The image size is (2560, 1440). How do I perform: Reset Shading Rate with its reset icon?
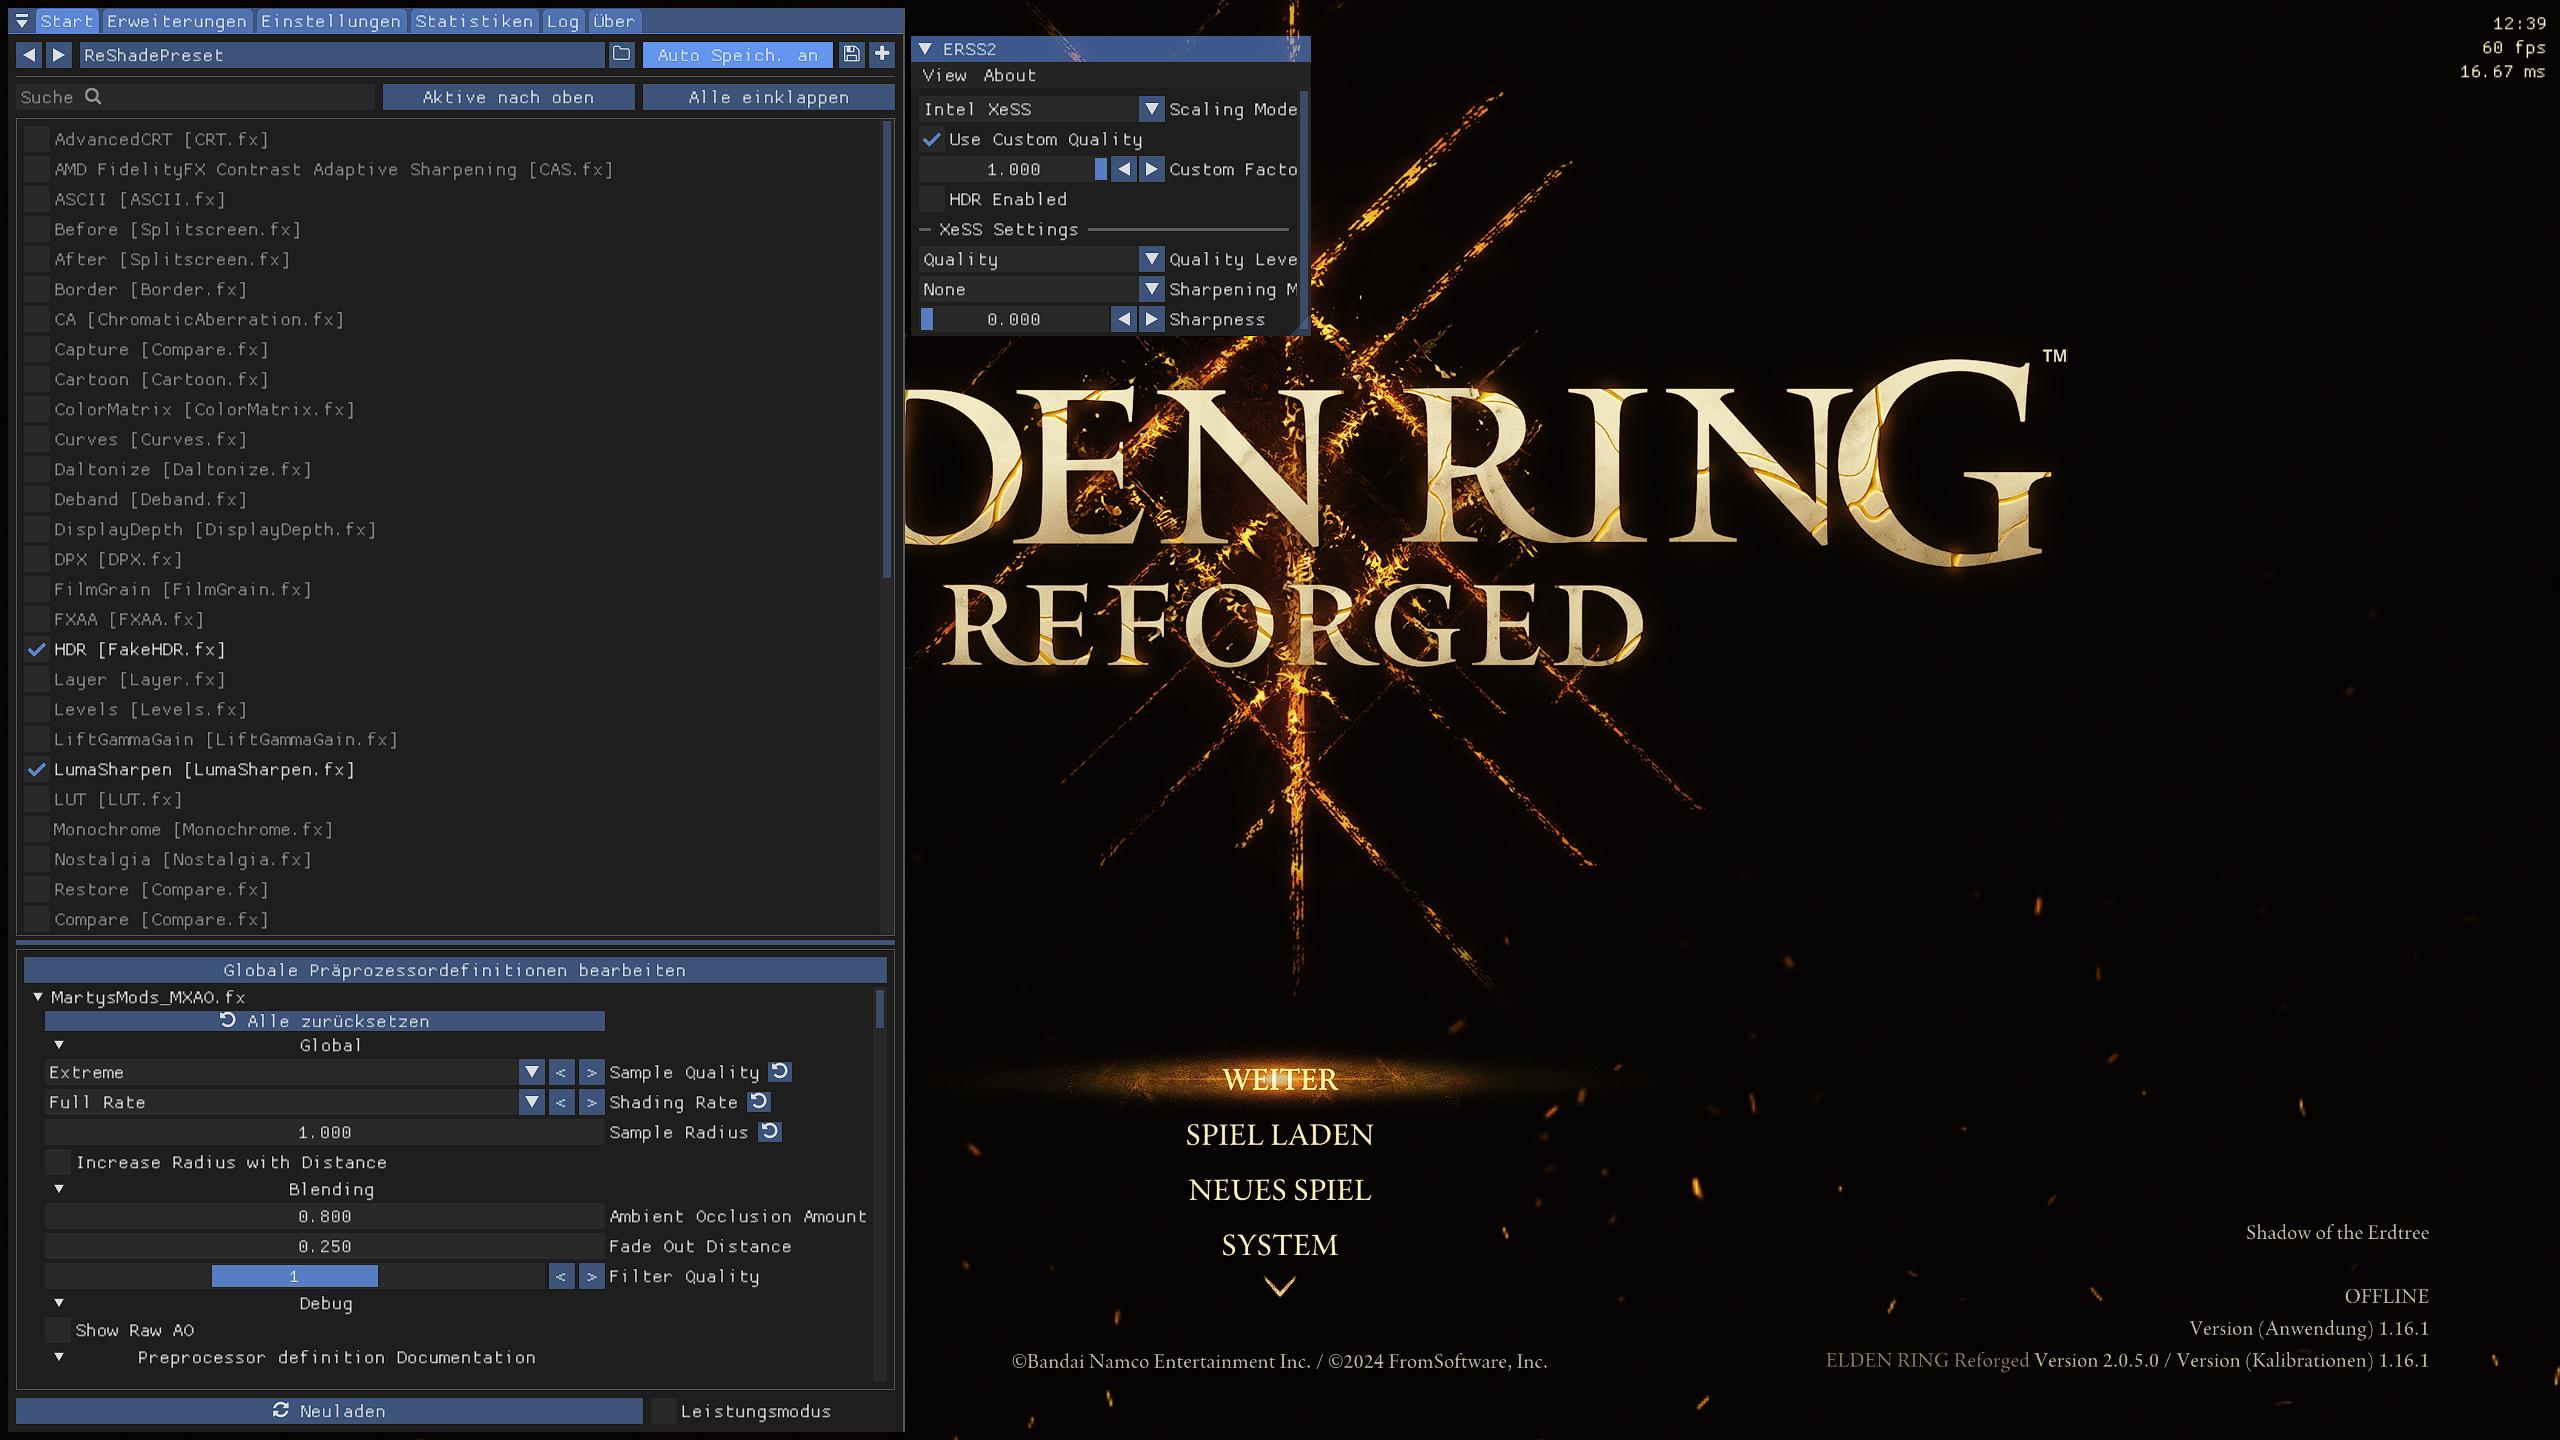pyautogui.click(x=759, y=1102)
